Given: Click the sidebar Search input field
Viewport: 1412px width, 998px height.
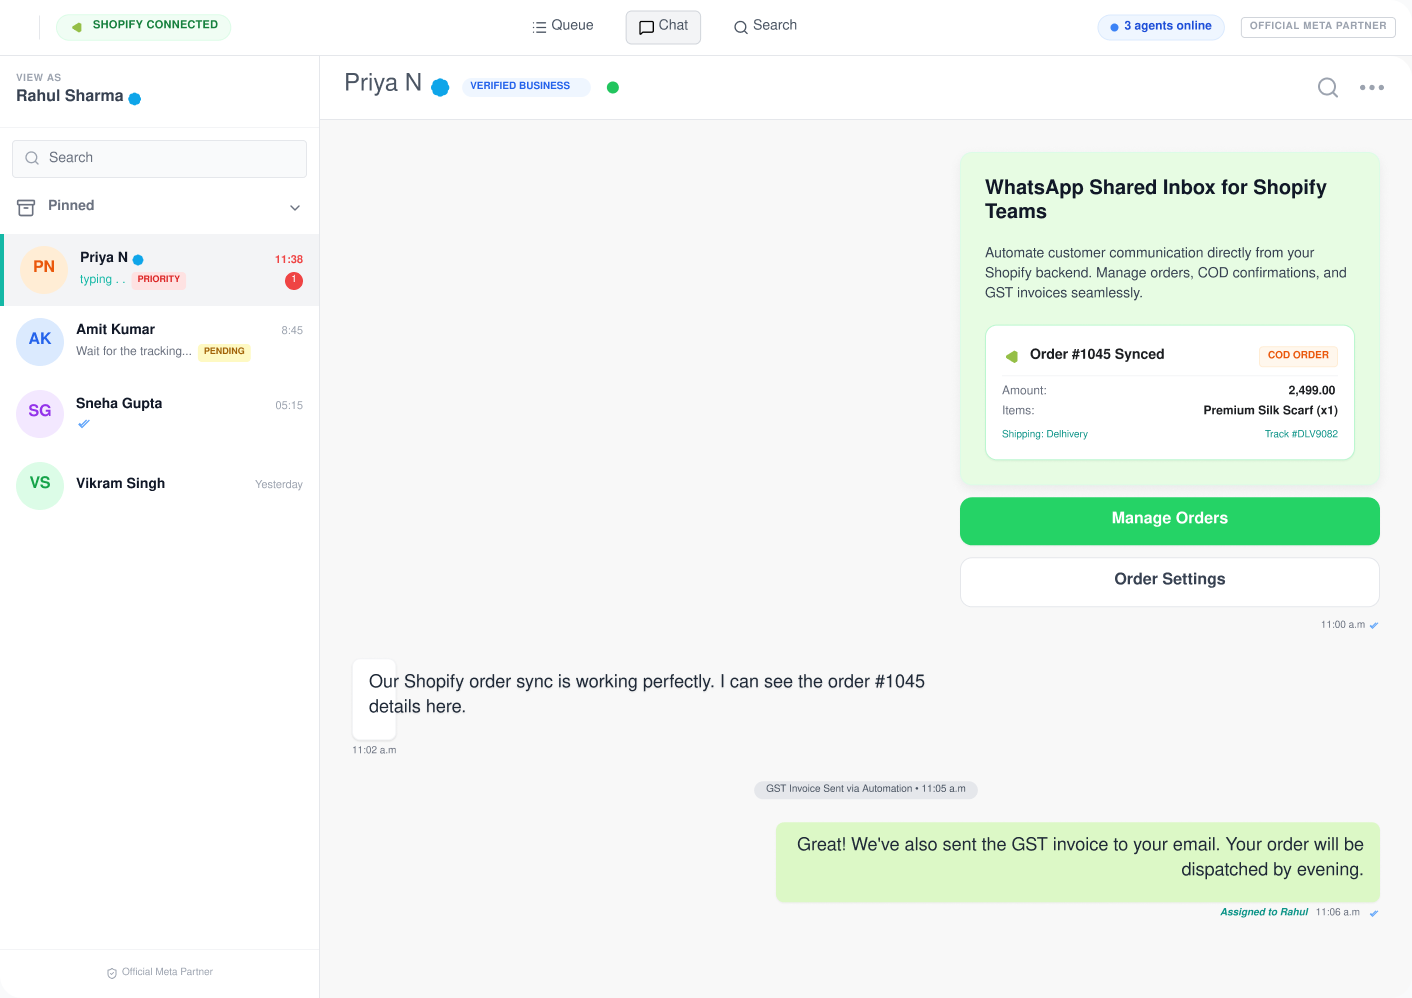Looking at the screenshot, I should pyautogui.click(x=159, y=158).
